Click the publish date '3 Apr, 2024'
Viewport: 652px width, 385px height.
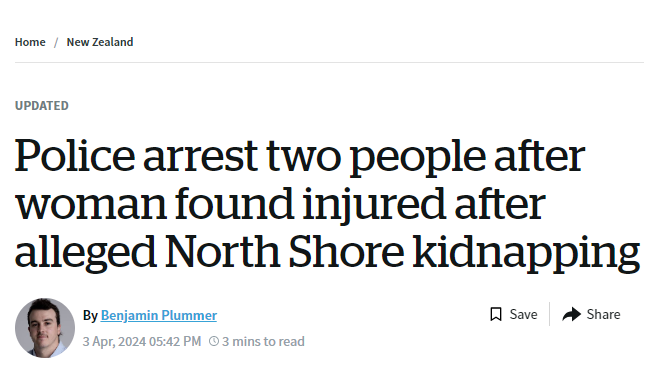click(x=114, y=341)
